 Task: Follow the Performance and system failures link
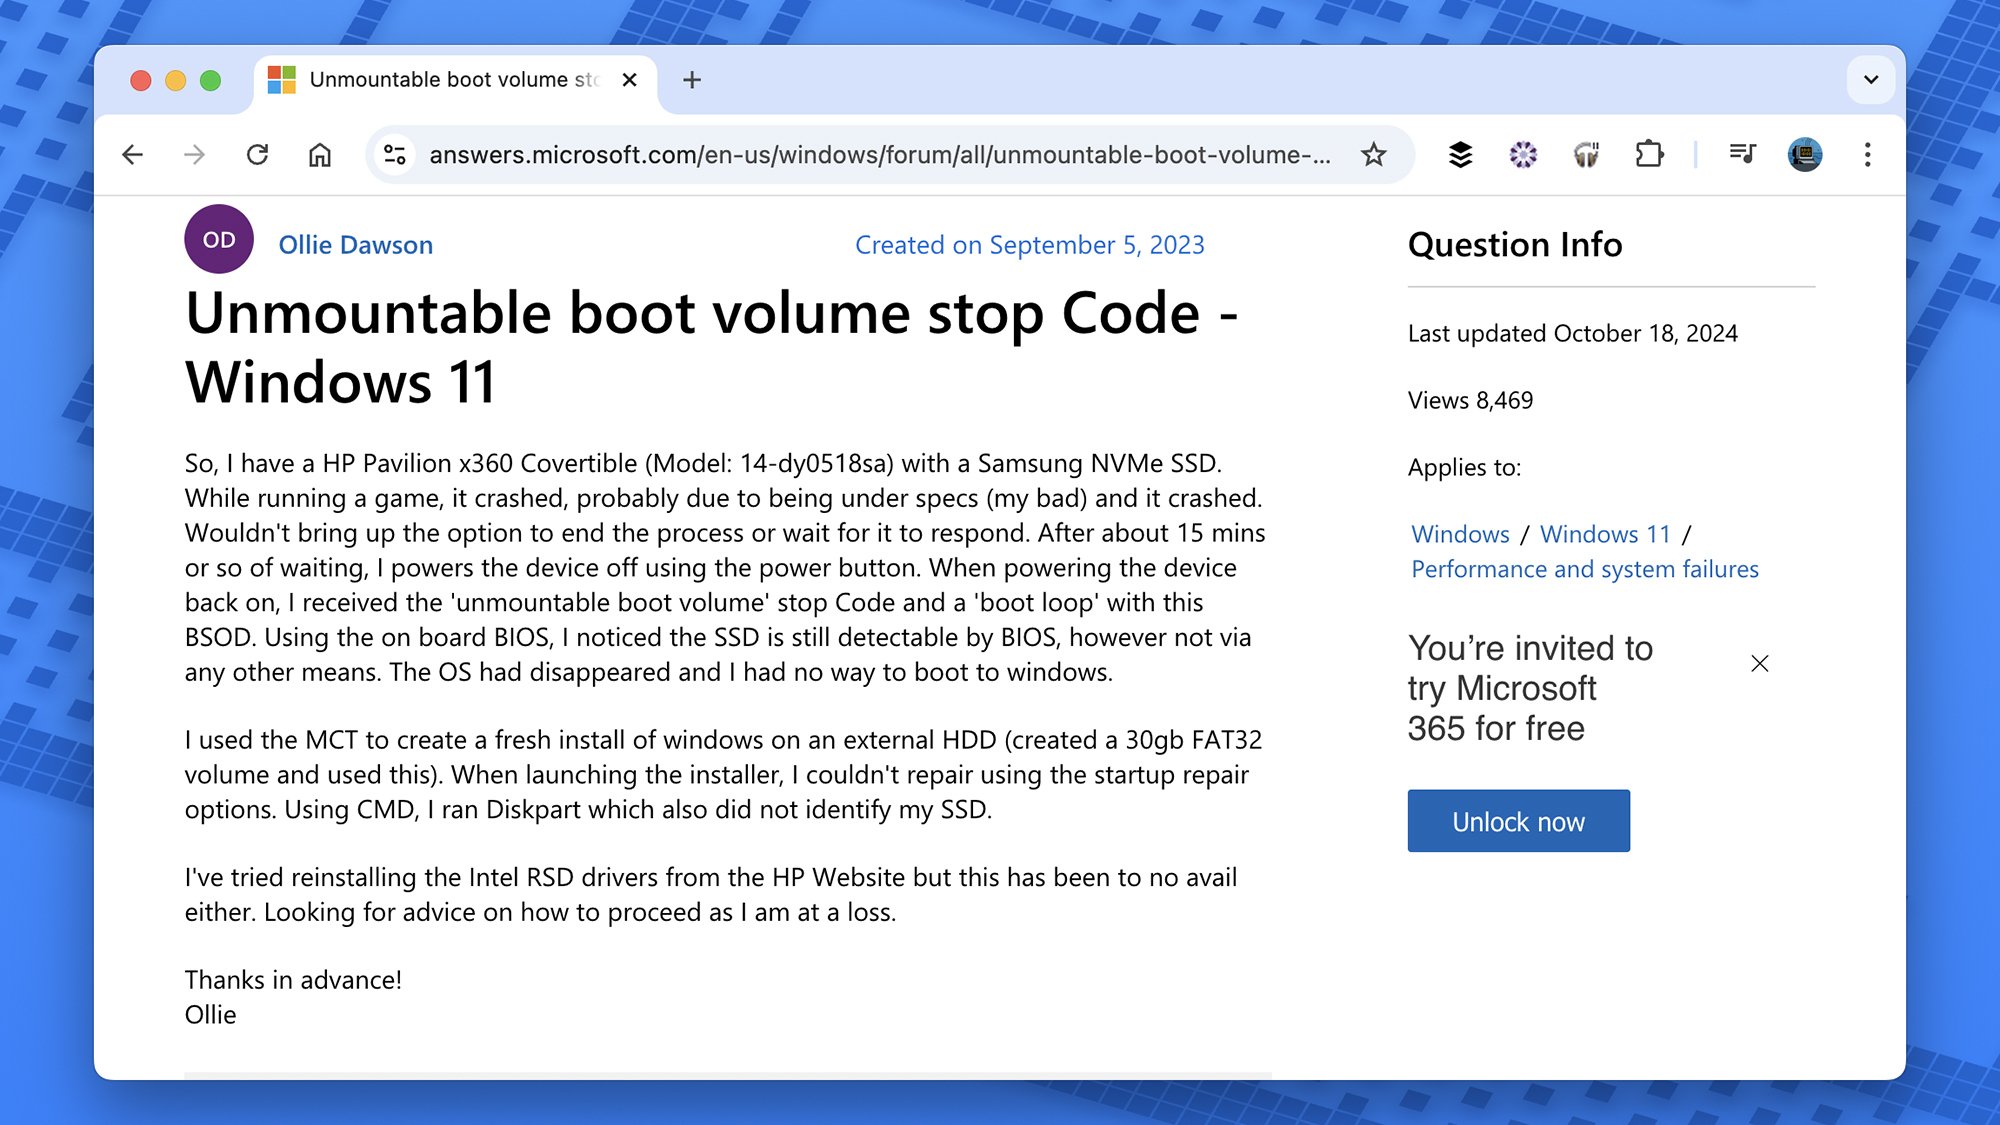tap(1584, 569)
